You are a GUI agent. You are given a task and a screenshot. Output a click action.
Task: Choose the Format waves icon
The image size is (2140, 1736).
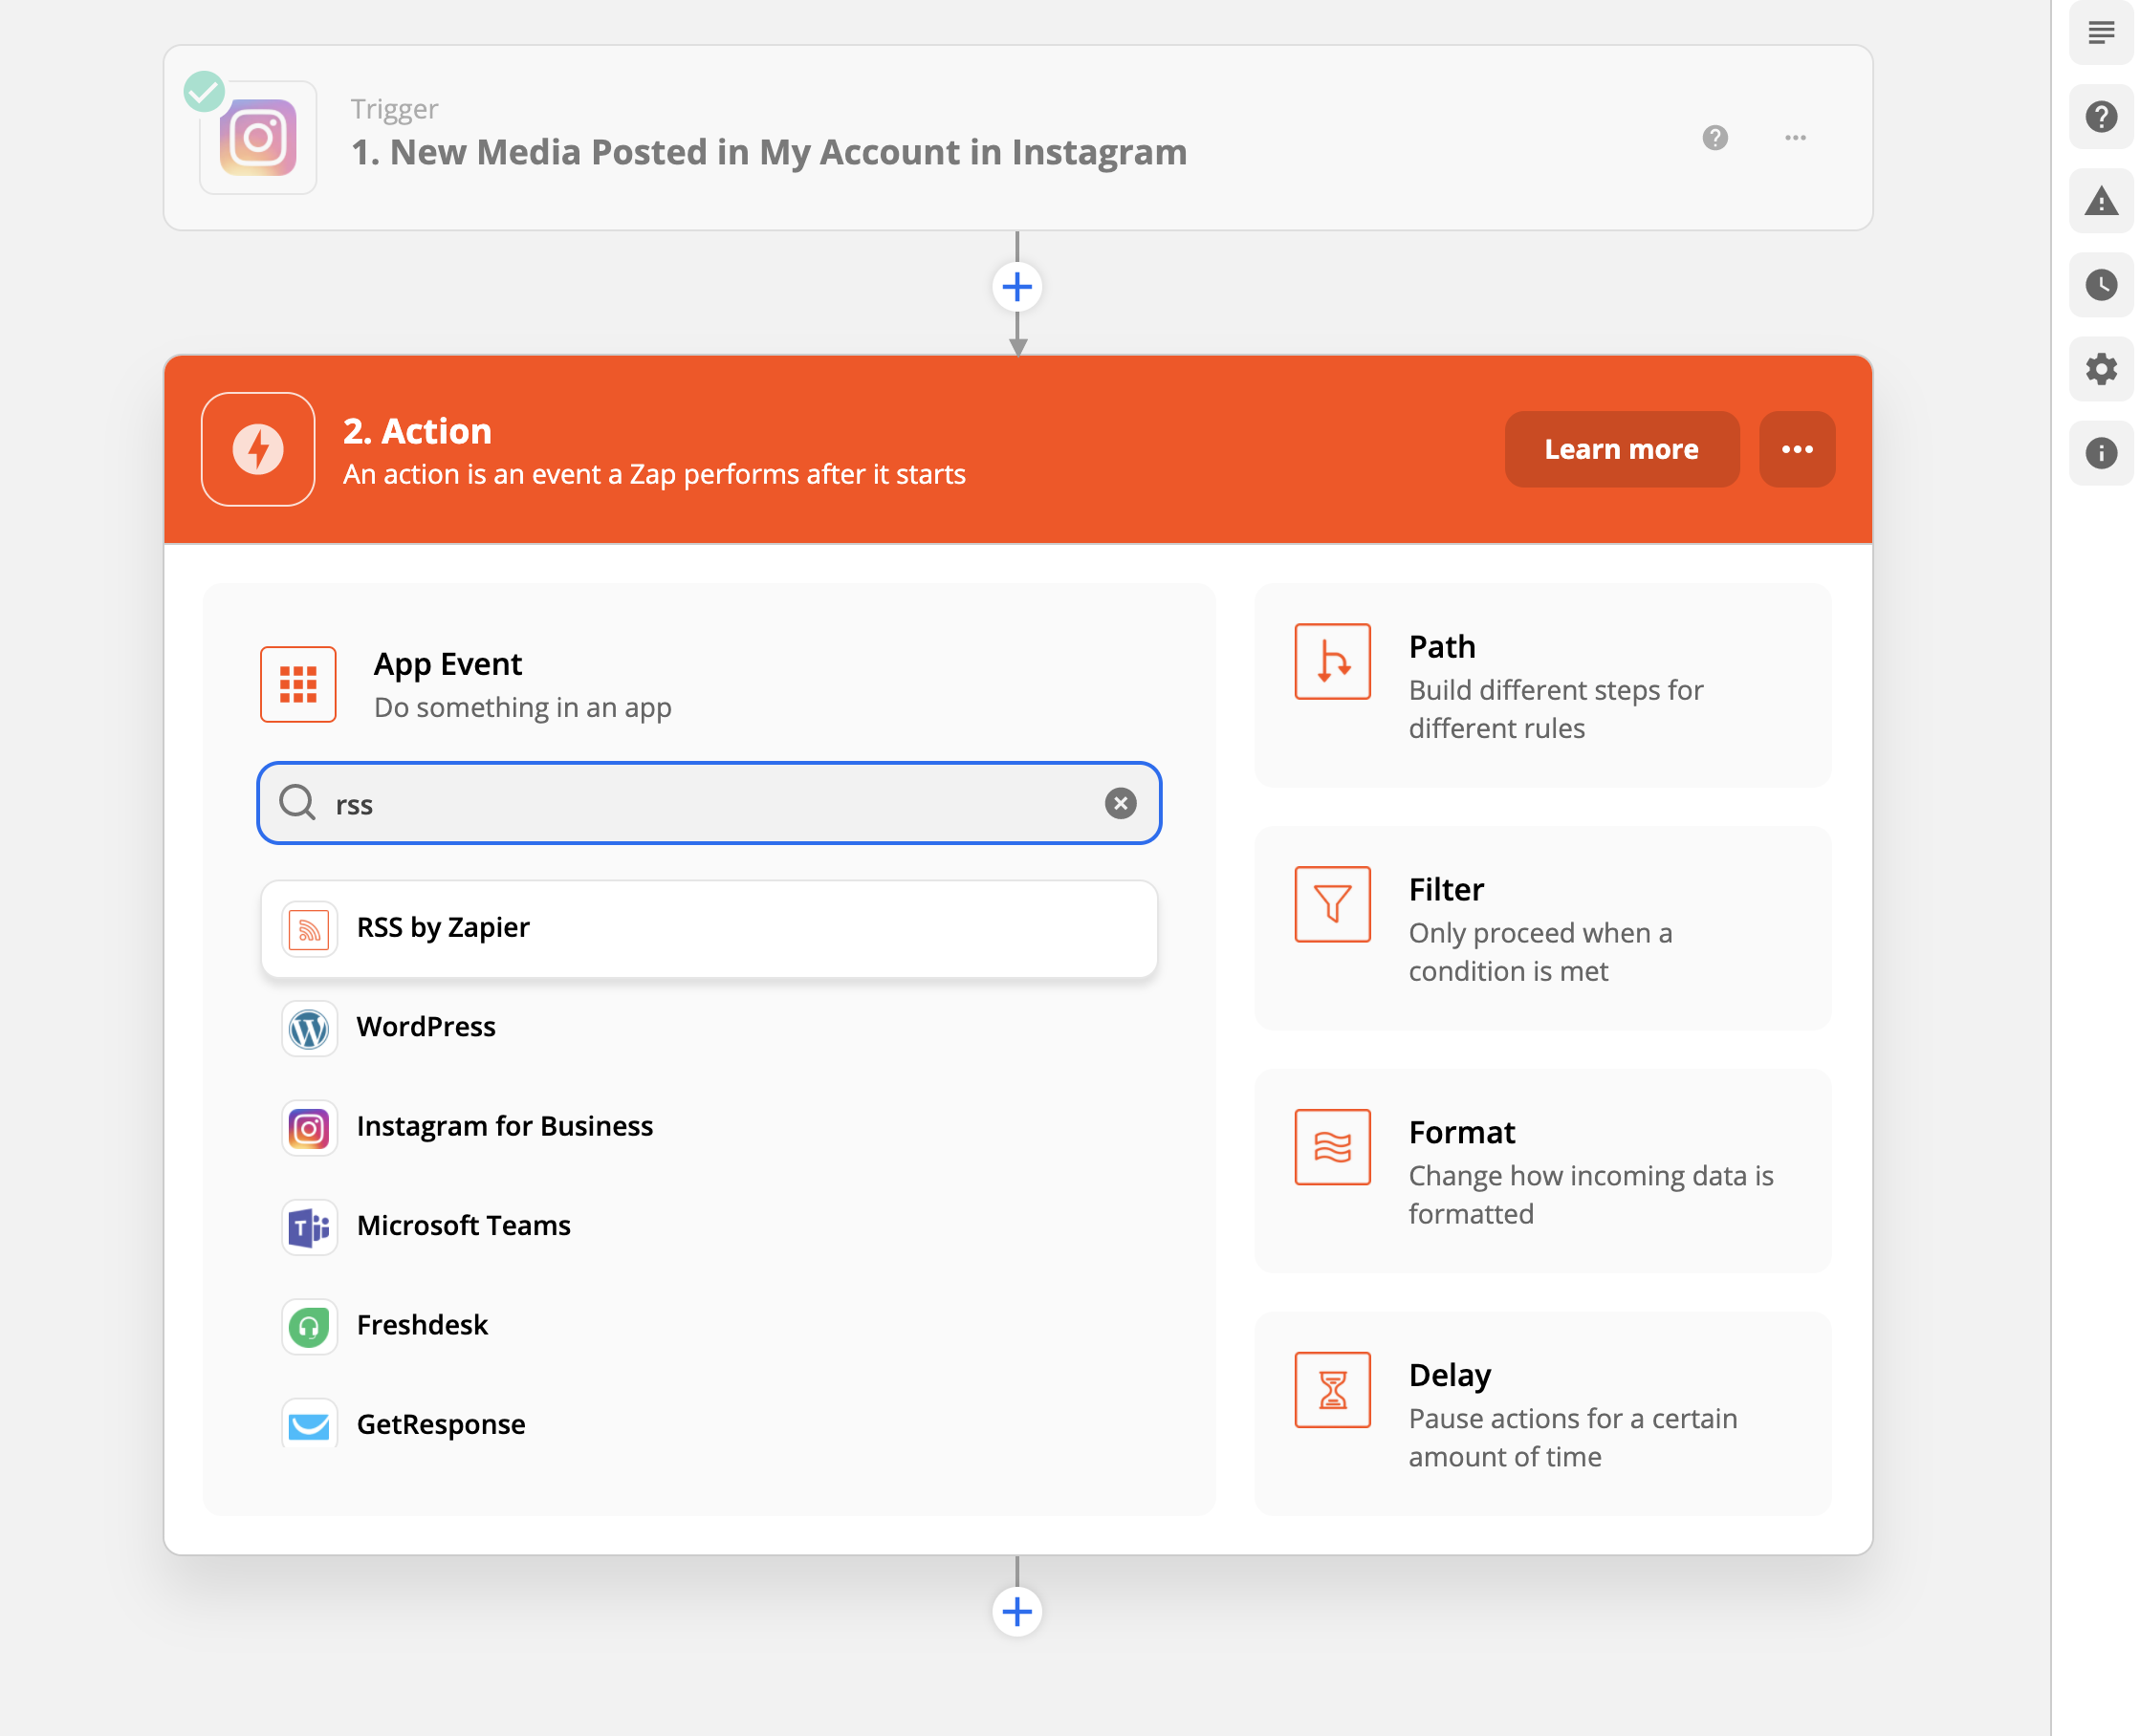click(x=1332, y=1147)
